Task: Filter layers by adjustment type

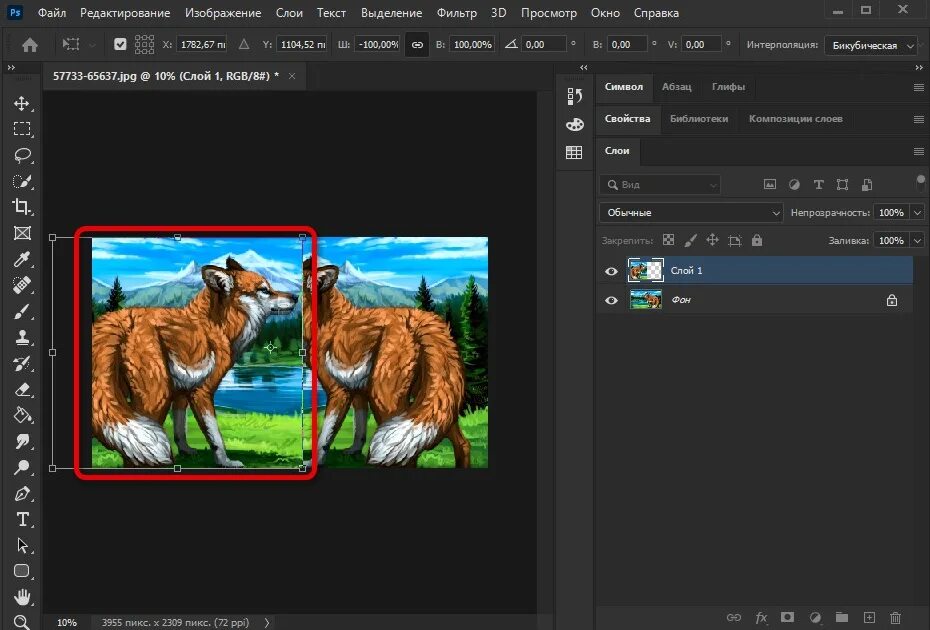Action: 794,184
